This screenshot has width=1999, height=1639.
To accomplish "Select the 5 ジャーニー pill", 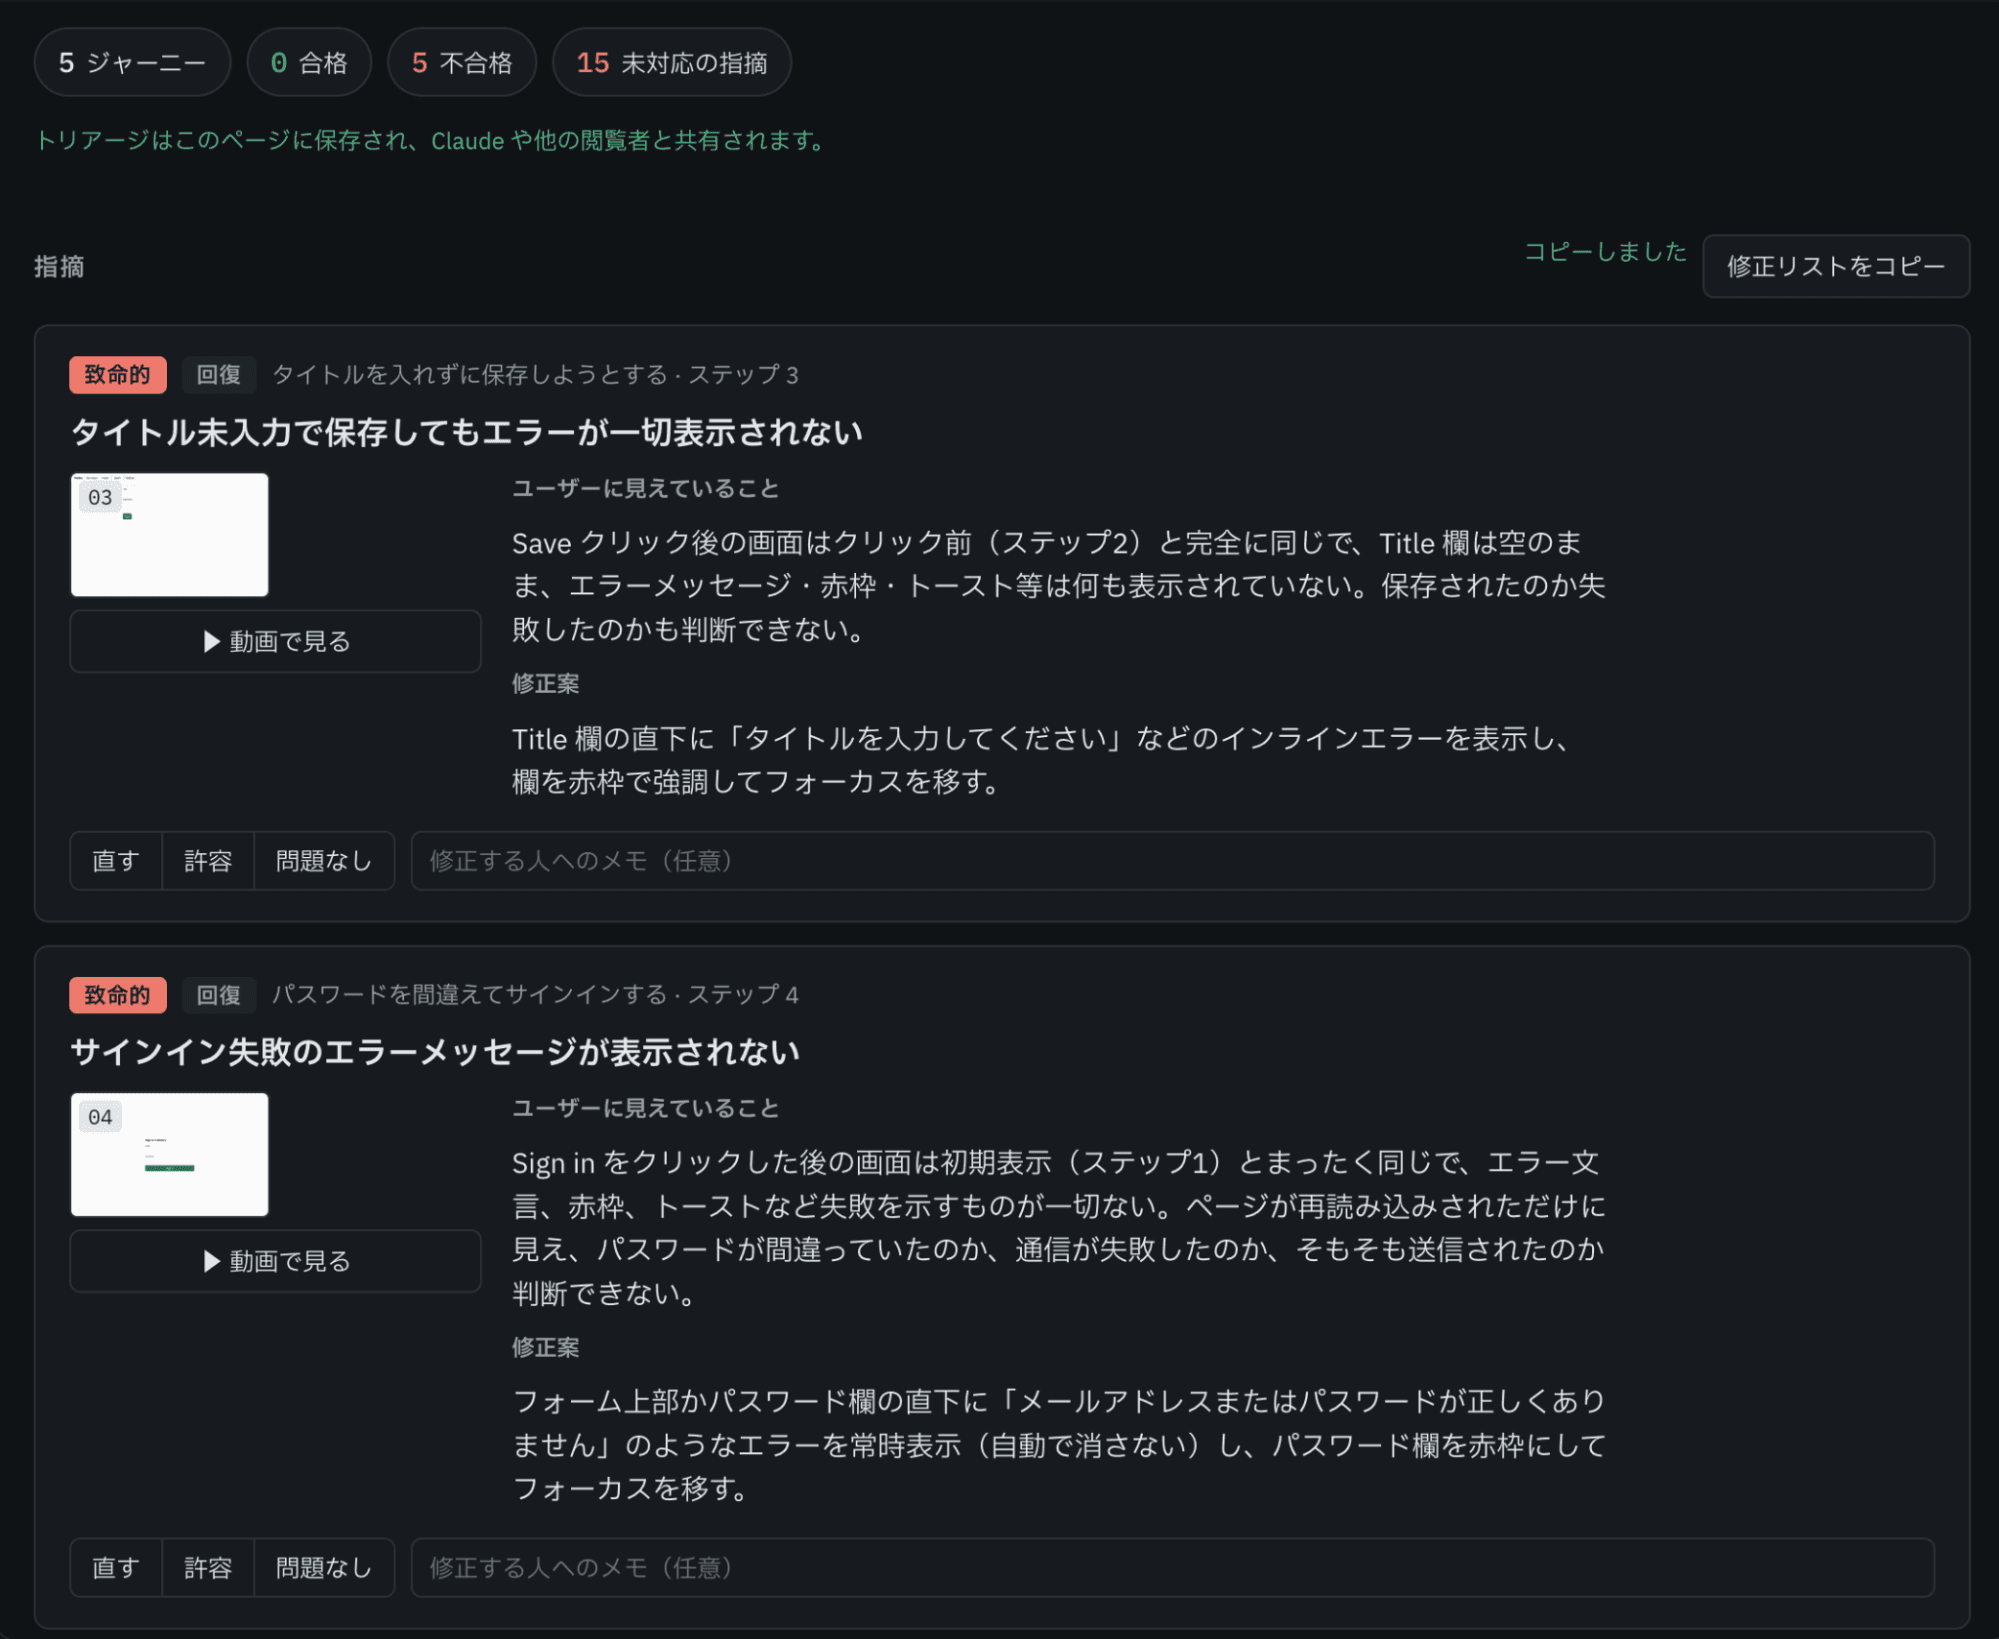I will click(x=132, y=63).
